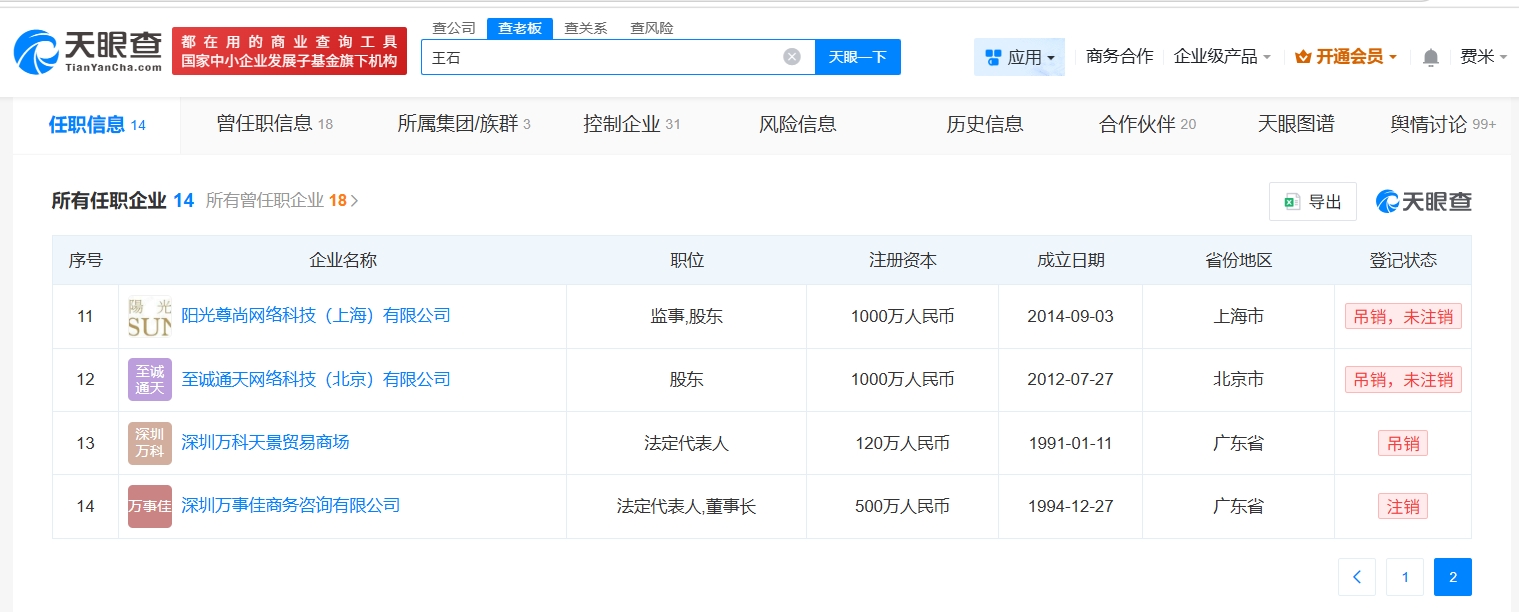
Task: Click 法定代表人,董事长 position cell
Action: pyautogui.click(x=686, y=506)
